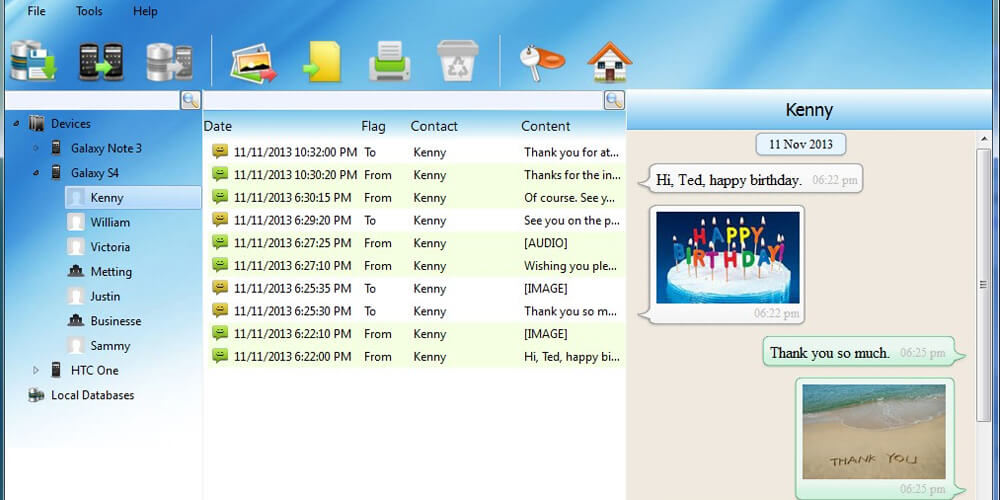This screenshot has width=1000, height=500.
Task: Sort messages by Content column header
Action: tap(545, 126)
